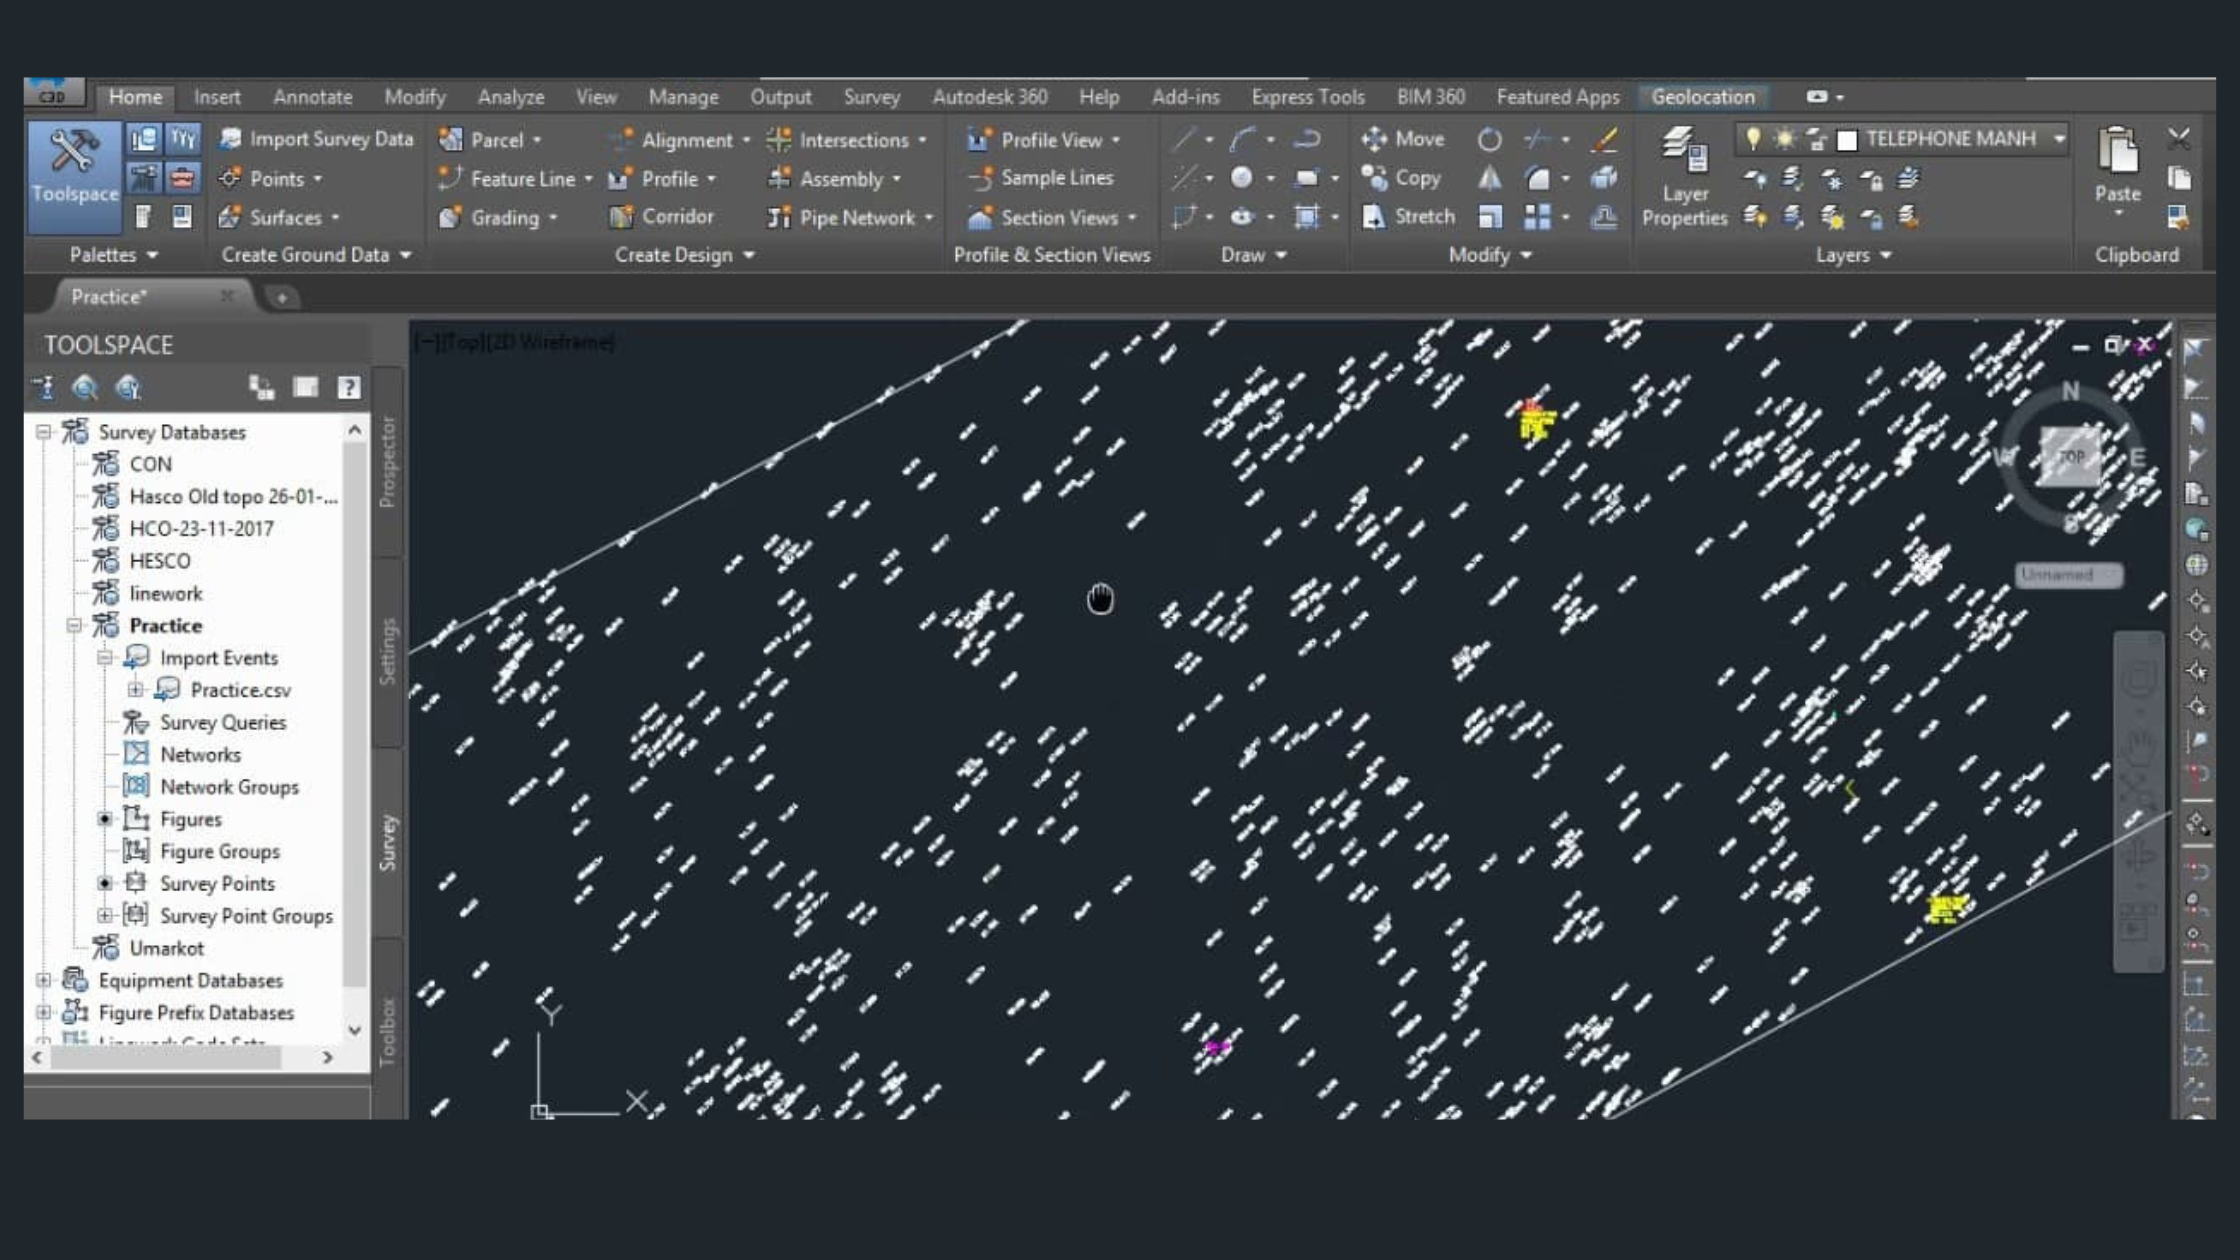The image size is (2240, 1260).
Task: Switch to the Annotate ribbon tab
Action: (312, 97)
